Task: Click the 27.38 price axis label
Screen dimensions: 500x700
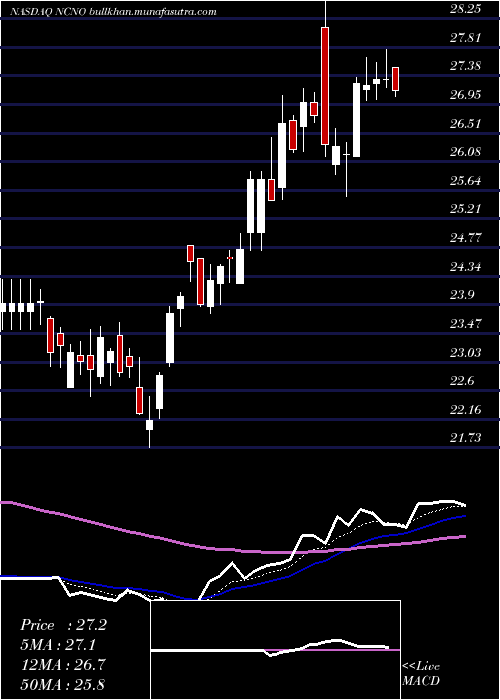Action: pos(465,66)
